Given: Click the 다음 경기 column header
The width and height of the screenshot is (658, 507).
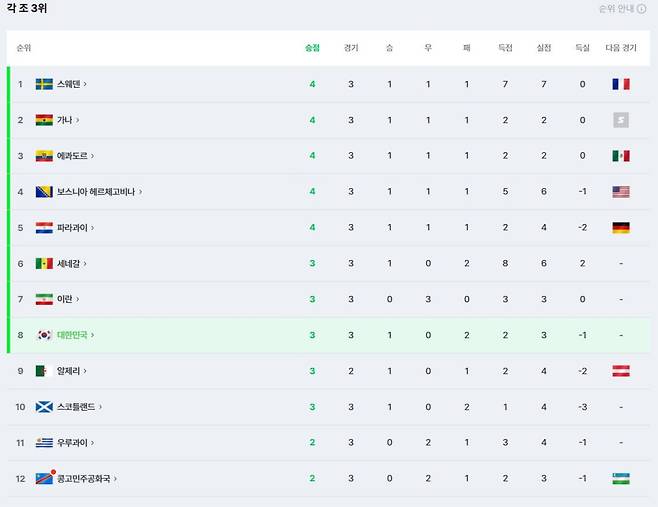Looking at the screenshot, I should (621, 48).
